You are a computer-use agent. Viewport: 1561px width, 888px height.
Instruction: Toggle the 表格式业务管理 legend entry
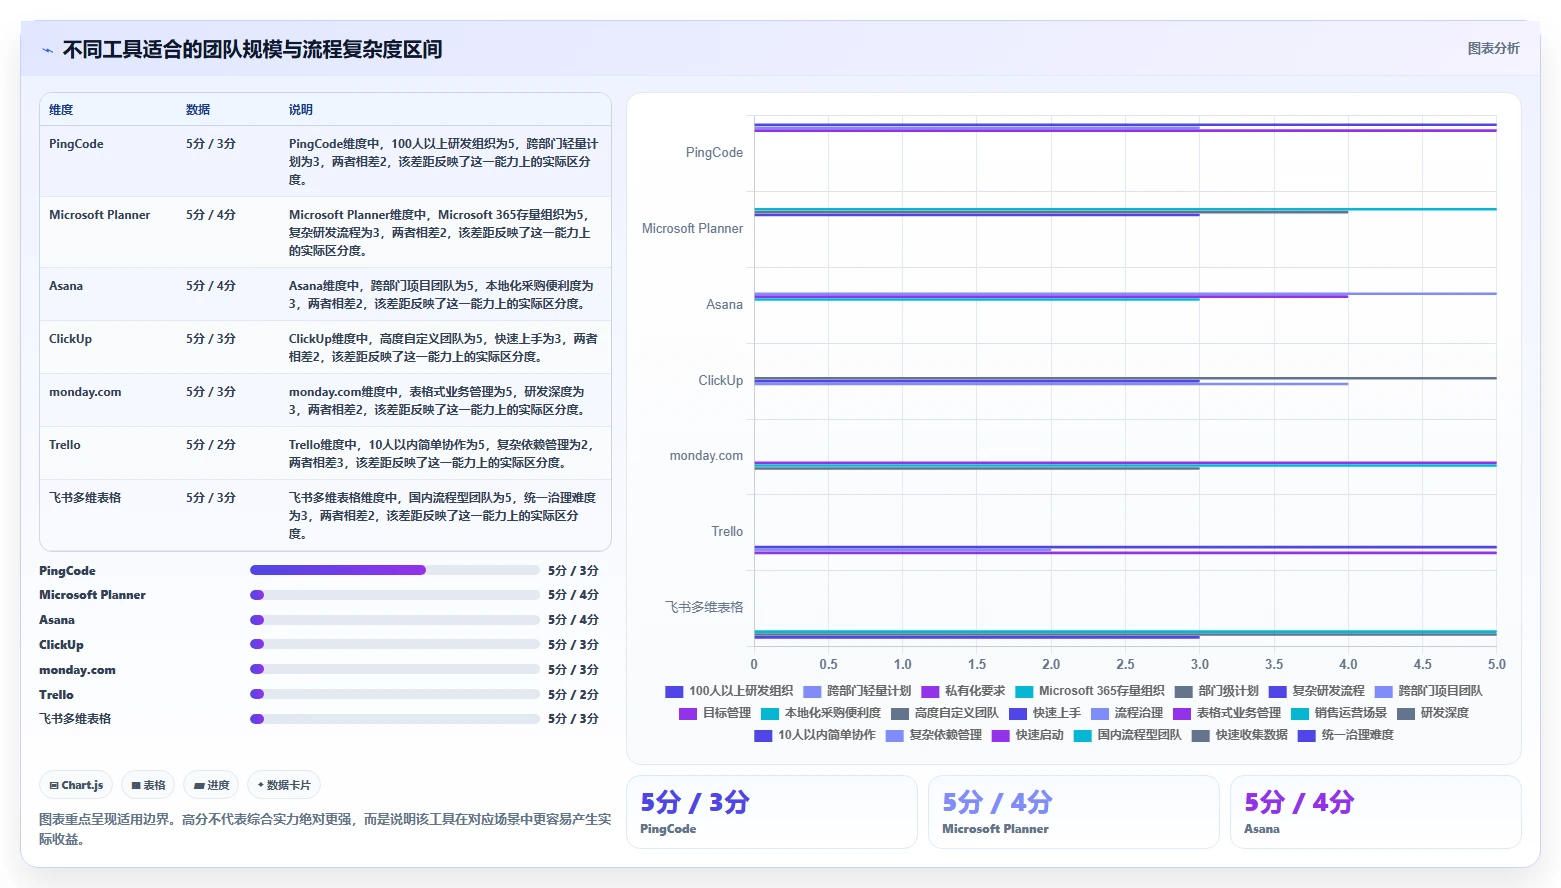[x=1227, y=713]
